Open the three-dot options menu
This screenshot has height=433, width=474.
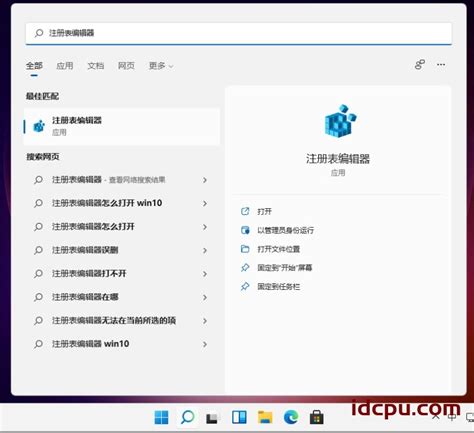(x=441, y=64)
